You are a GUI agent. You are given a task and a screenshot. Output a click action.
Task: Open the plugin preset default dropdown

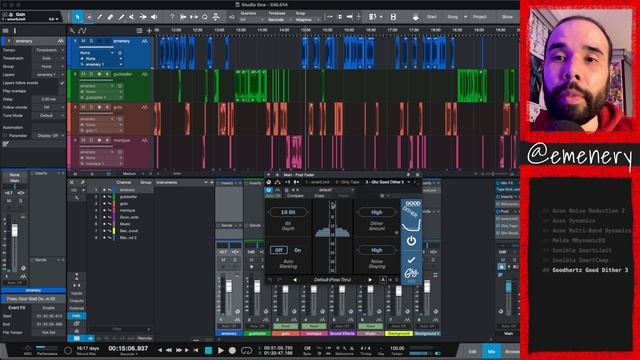click(326, 190)
